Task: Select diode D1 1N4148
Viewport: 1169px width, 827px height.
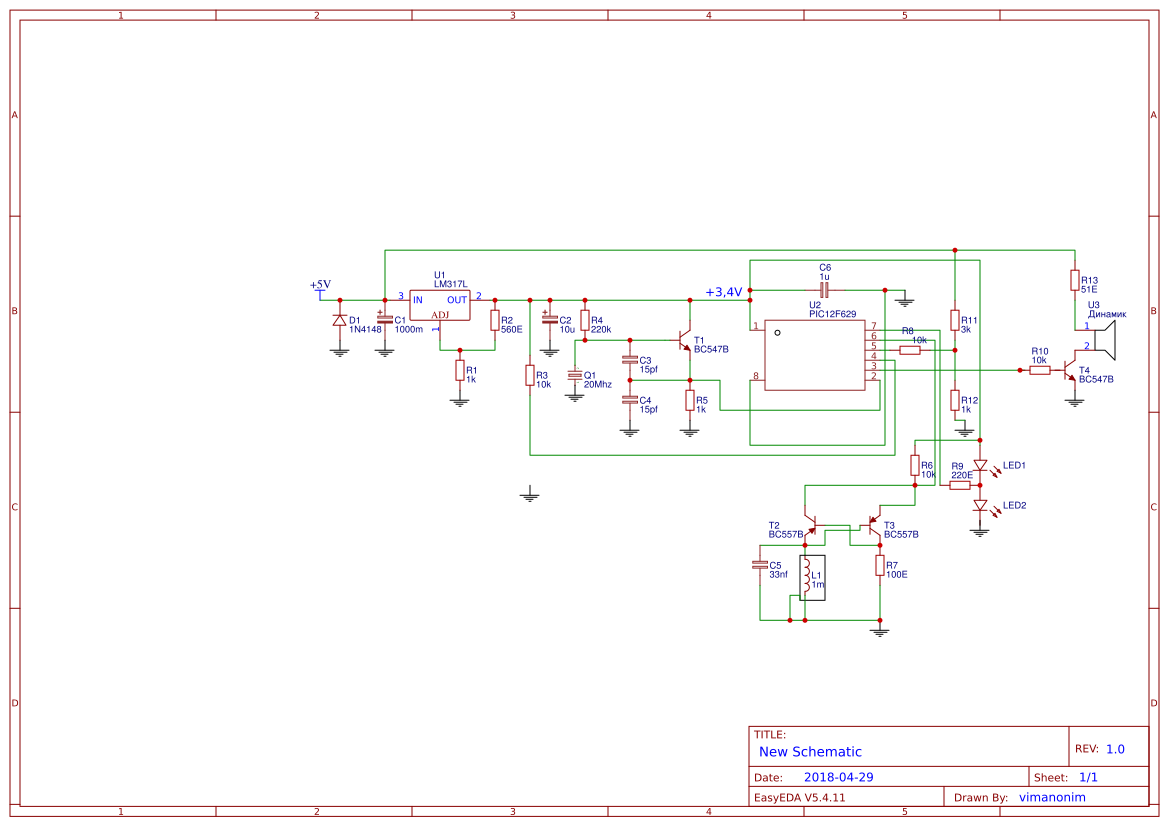Action: 338,322
